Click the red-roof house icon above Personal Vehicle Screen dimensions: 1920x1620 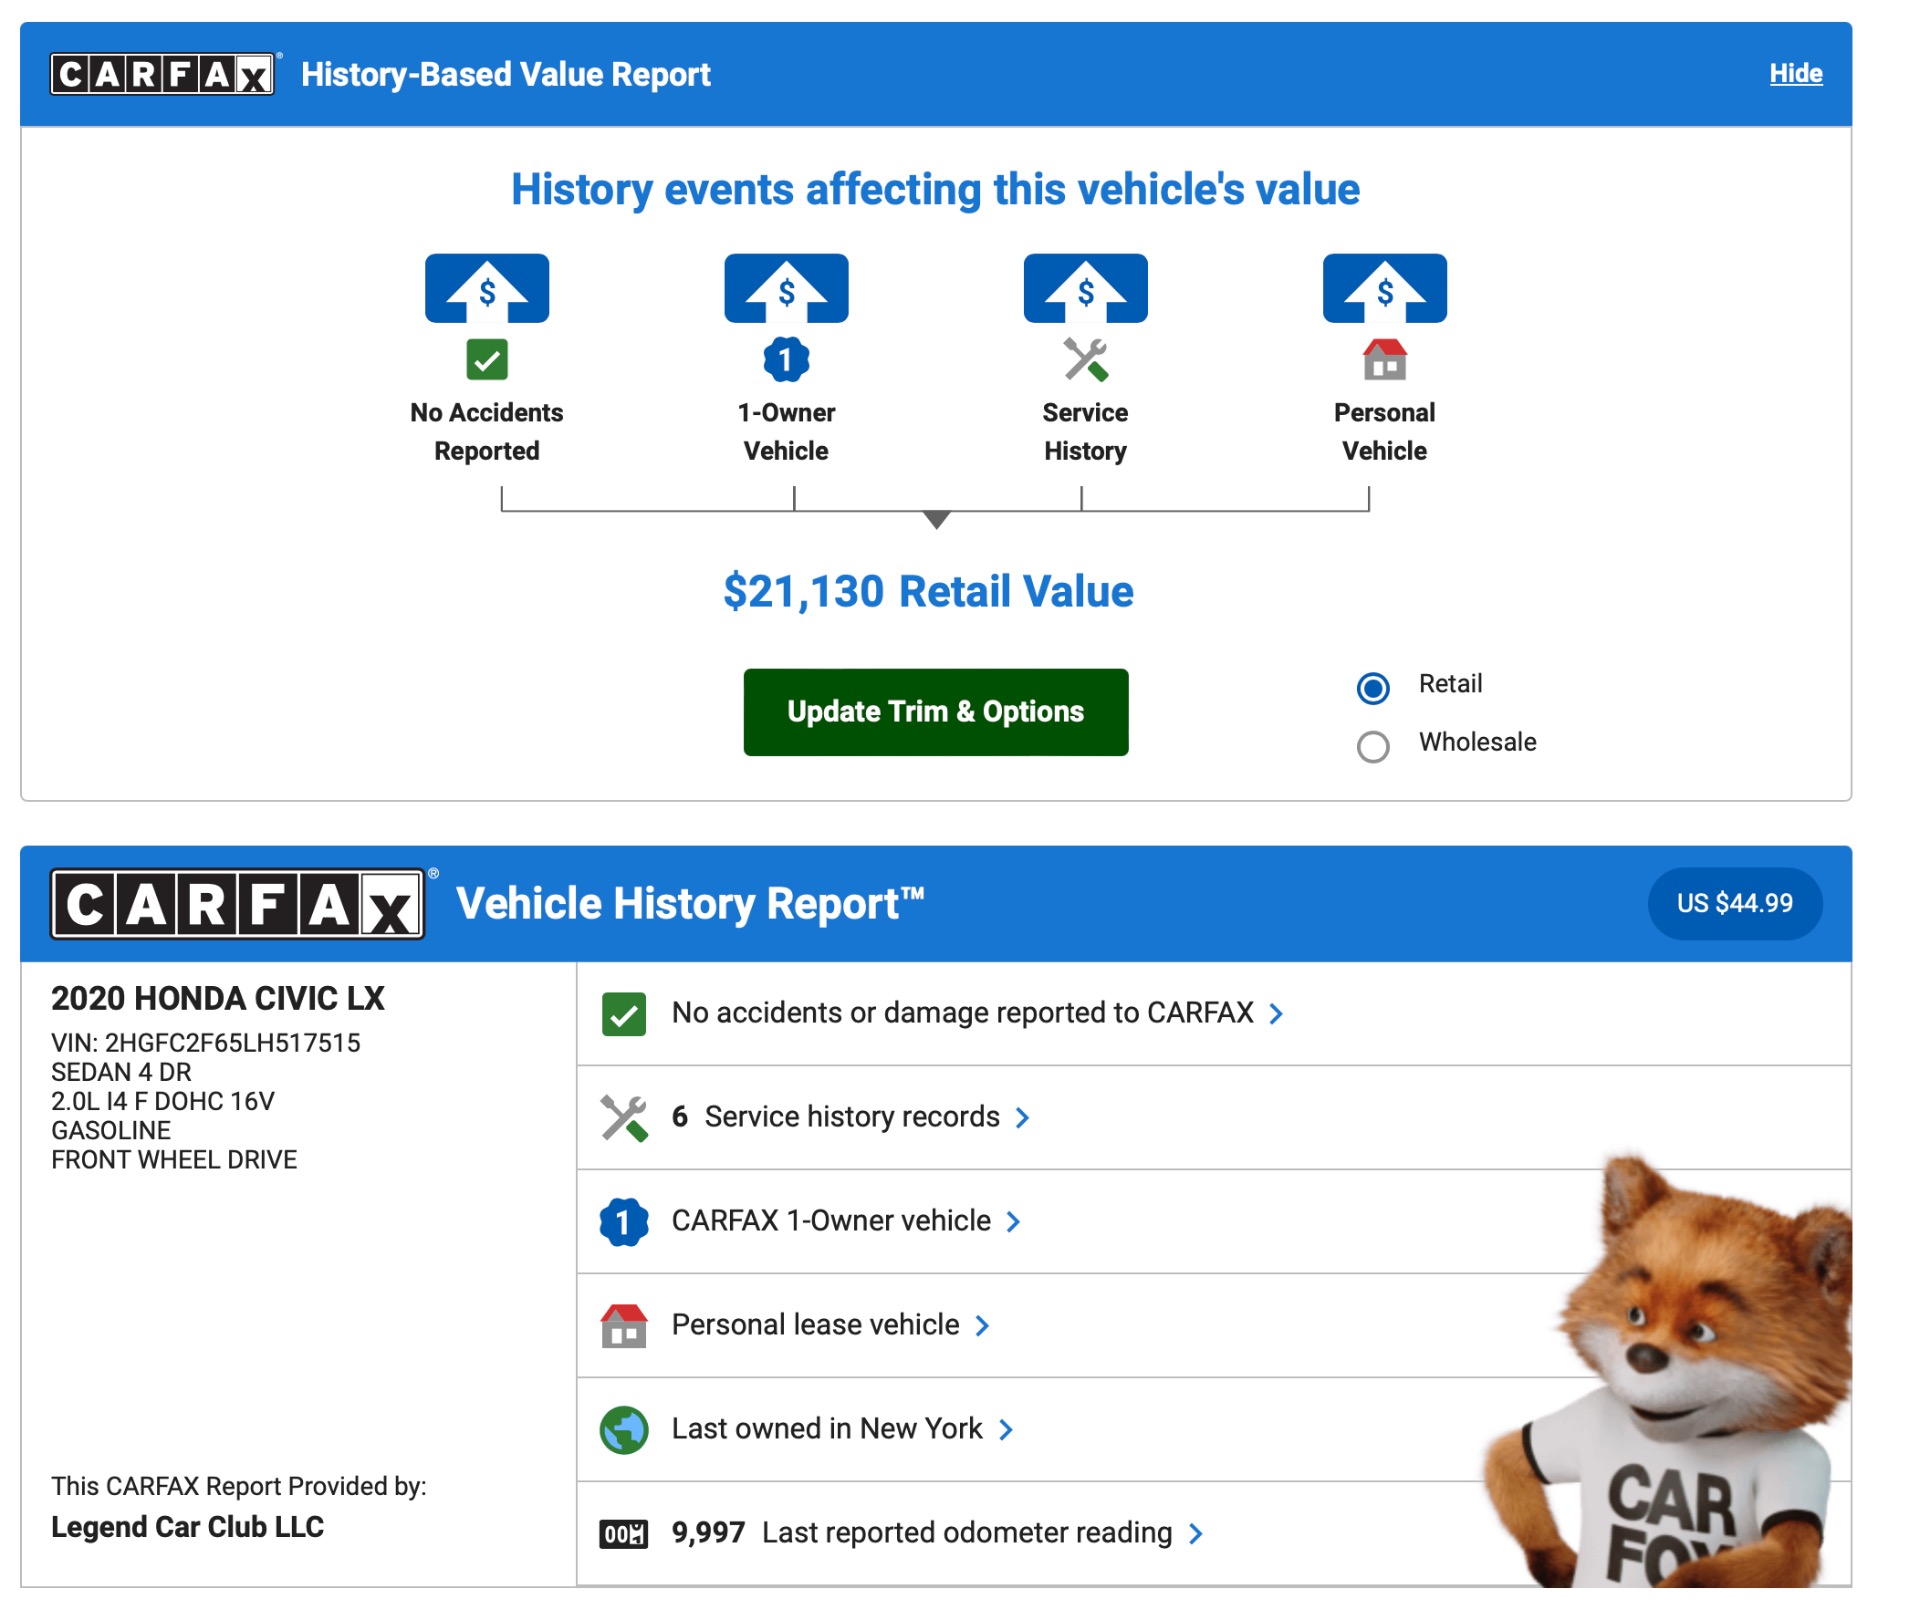pos(1384,360)
